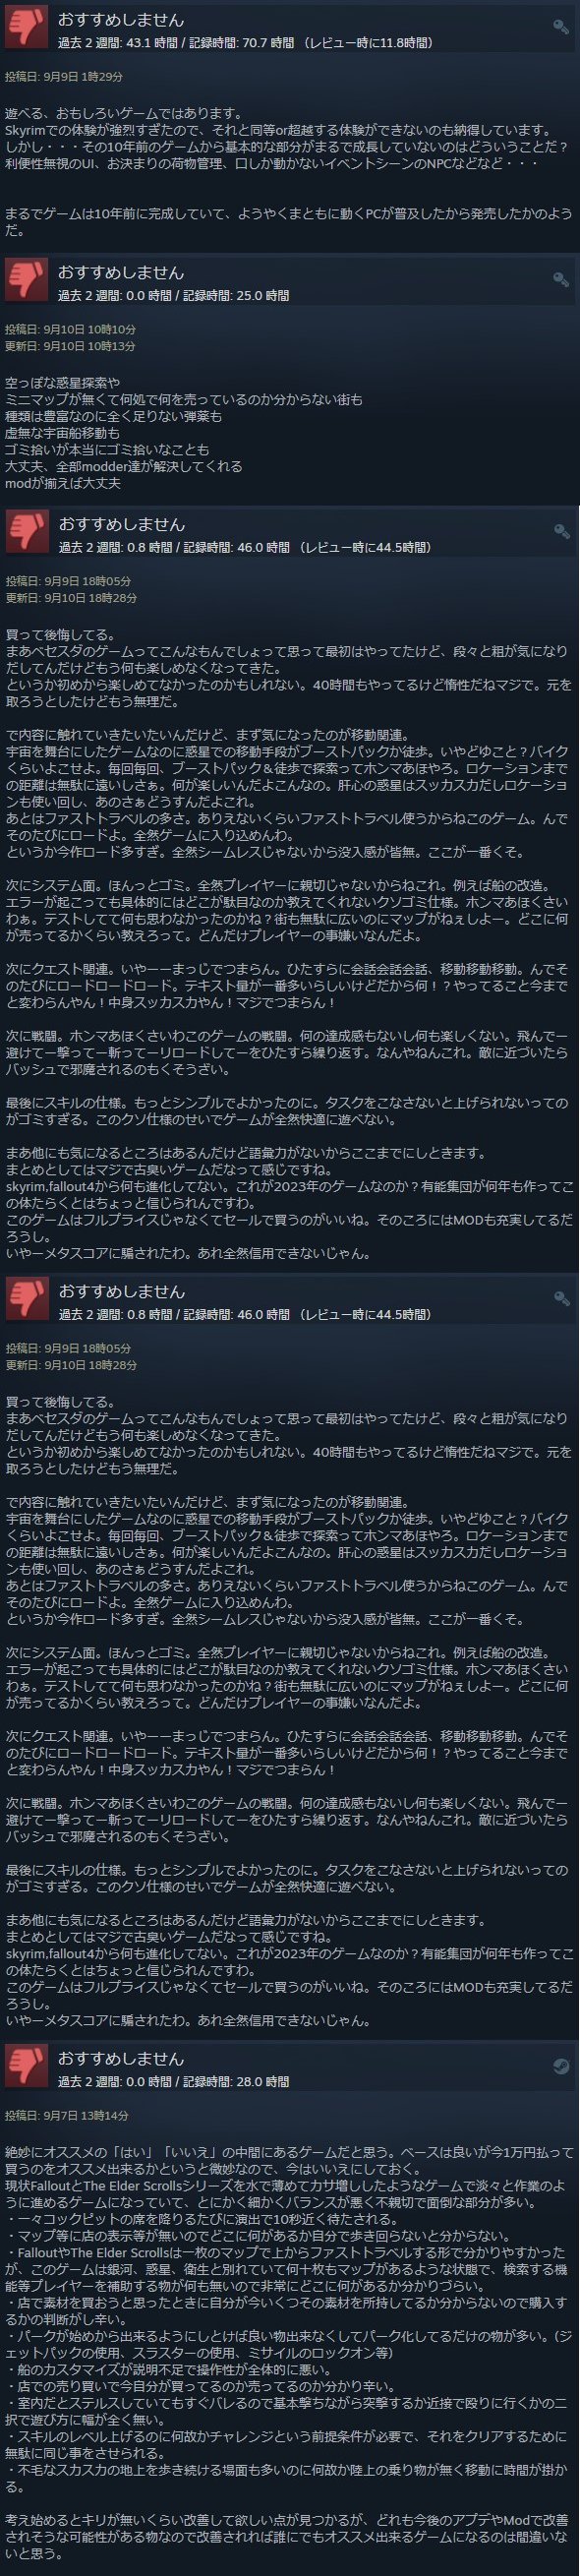Image resolution: width=580 pixels, height=2576 pixels.
Task: Click the posted date 9月9日 1時29分
Action: [84, 76]
